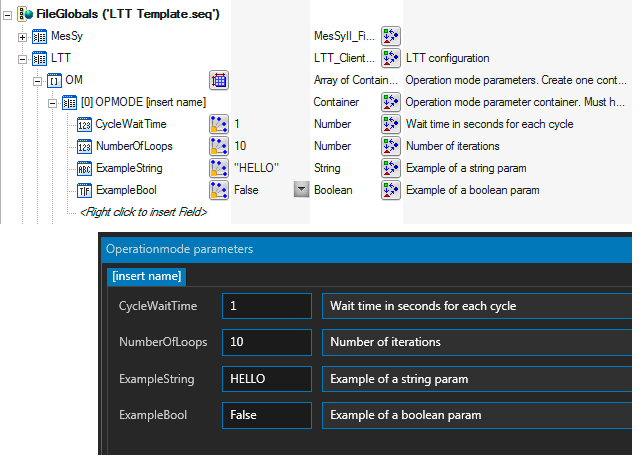The width and height of the screenshot is (644, 464).
Task: Open the NumberOfLoops value expression icon
Action: click(x=219, y=146)
